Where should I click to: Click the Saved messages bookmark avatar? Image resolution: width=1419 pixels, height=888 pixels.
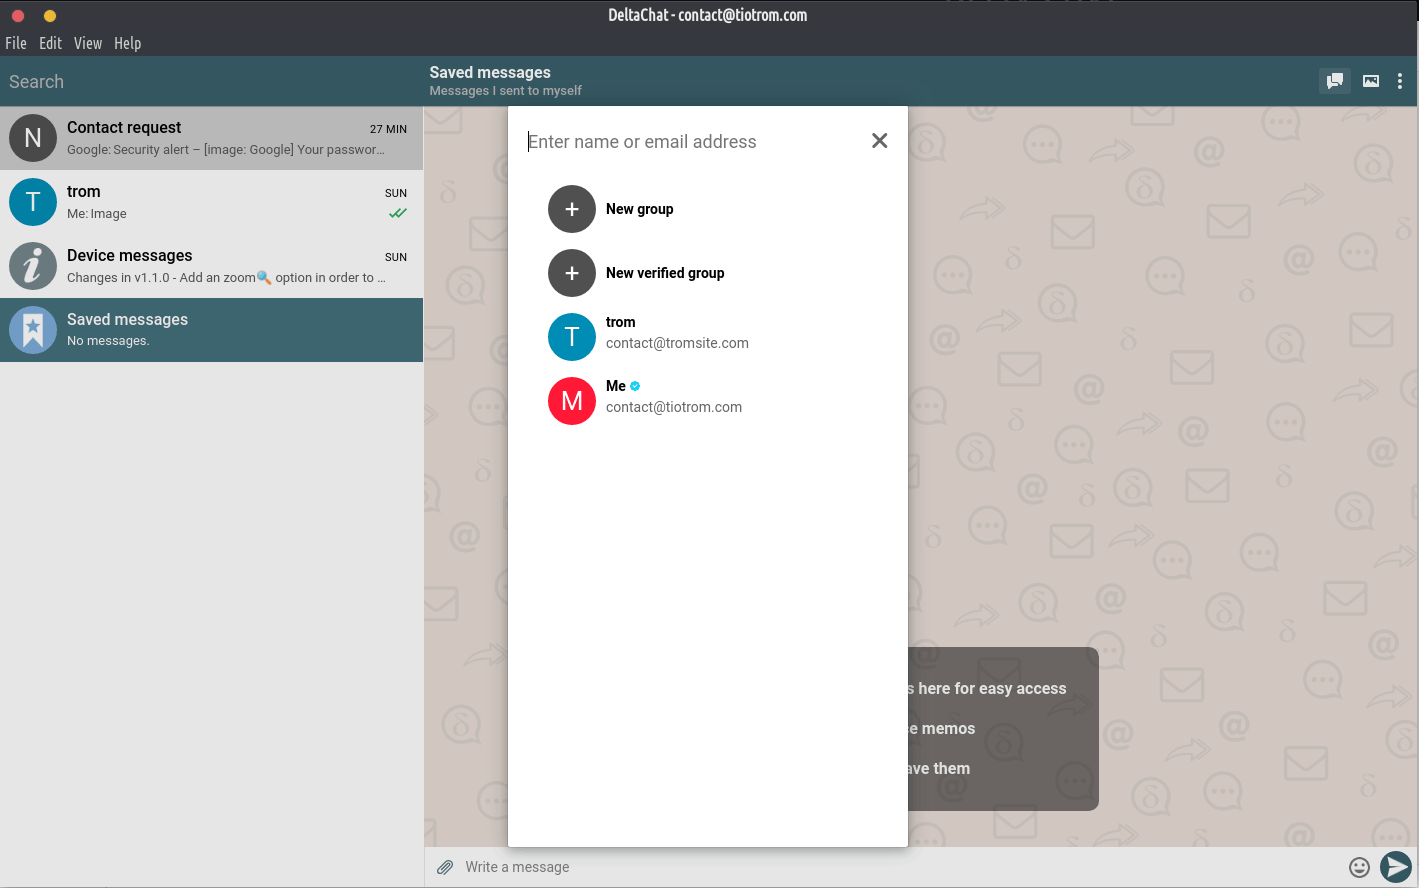(x=33, y=330)
